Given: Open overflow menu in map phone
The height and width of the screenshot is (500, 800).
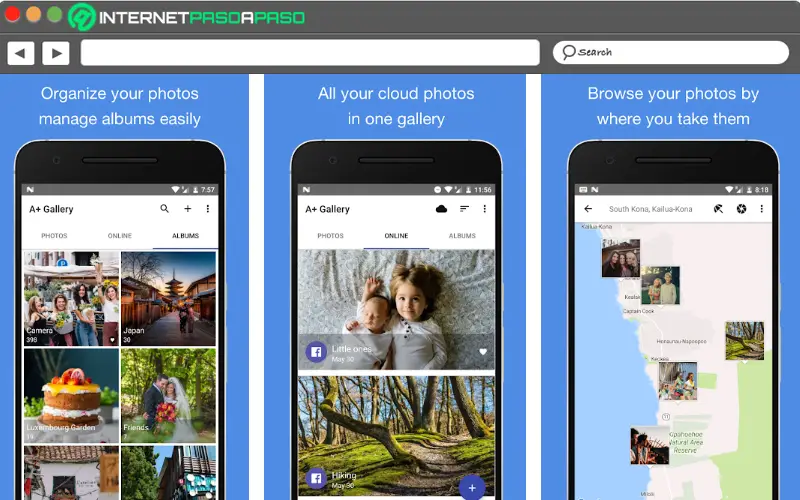Looking at the screenshot, I should coord(762,209).
